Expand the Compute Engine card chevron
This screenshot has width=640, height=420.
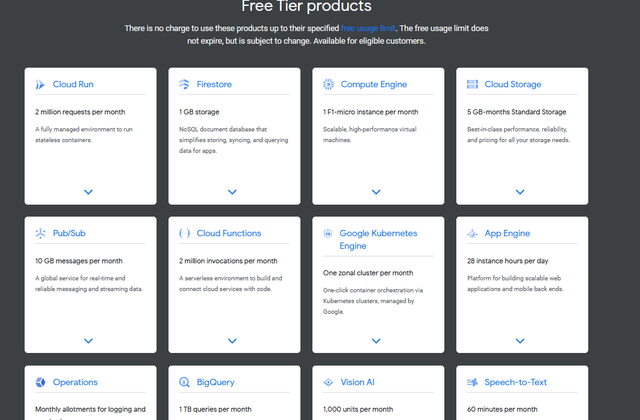[x=376, y=192]
